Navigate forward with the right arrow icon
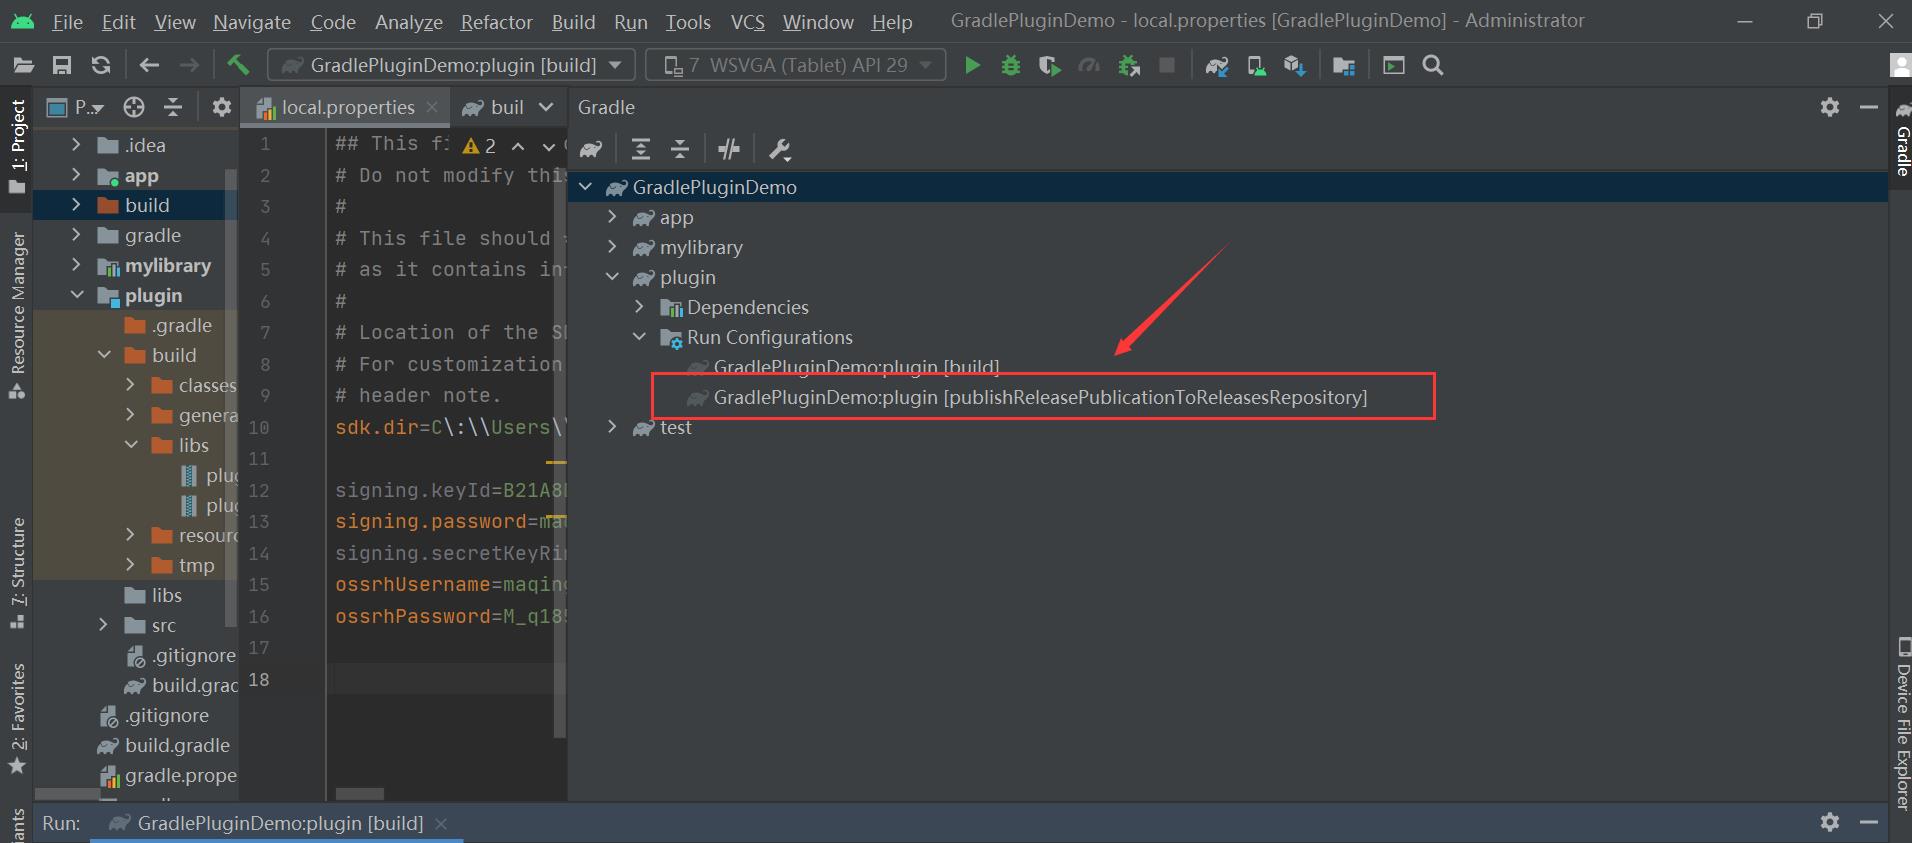 coord(189,66)
